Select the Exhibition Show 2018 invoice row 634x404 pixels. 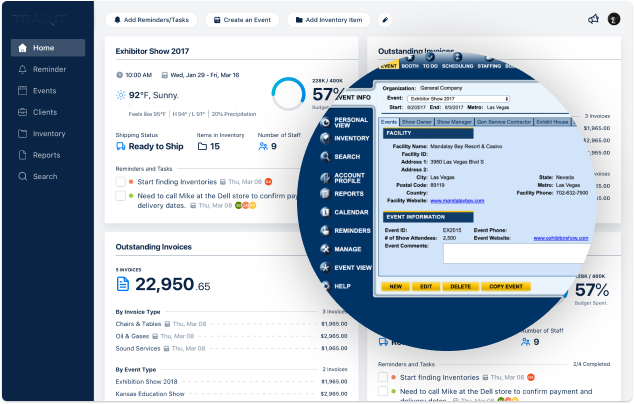pyautogui.click(x=231, y=381)
